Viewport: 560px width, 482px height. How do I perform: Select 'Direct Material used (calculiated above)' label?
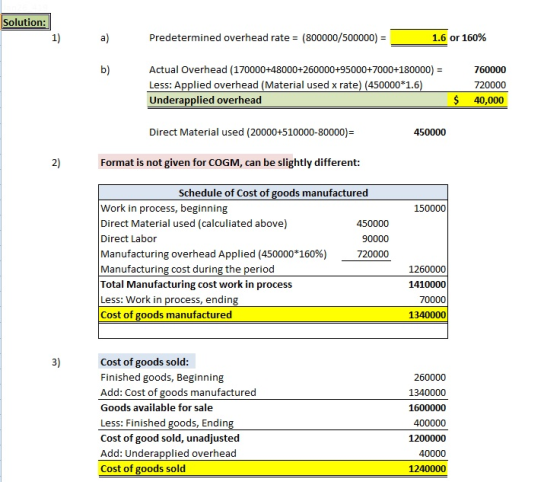(194, 224)
